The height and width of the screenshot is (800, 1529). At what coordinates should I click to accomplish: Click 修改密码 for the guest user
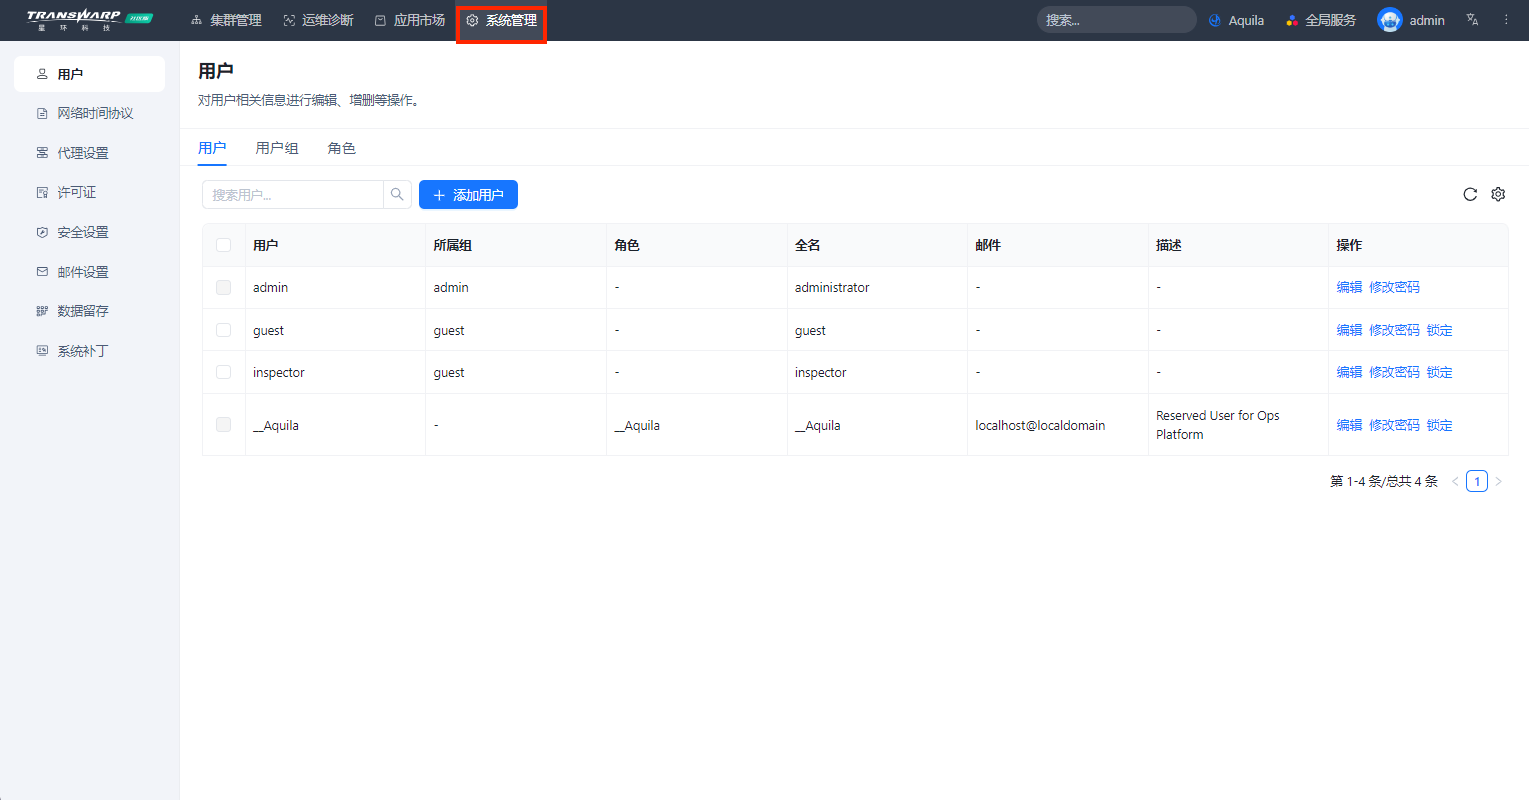(1394, 330)
